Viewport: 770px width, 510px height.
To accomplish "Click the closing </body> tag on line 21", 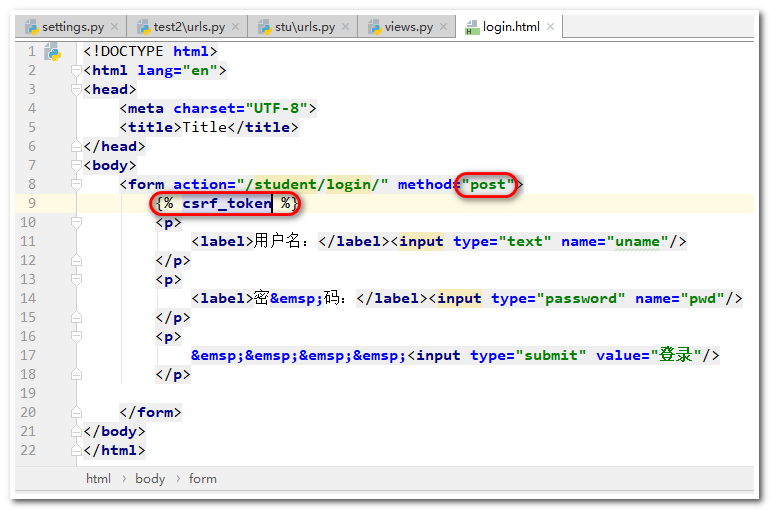I will (114, 431).
